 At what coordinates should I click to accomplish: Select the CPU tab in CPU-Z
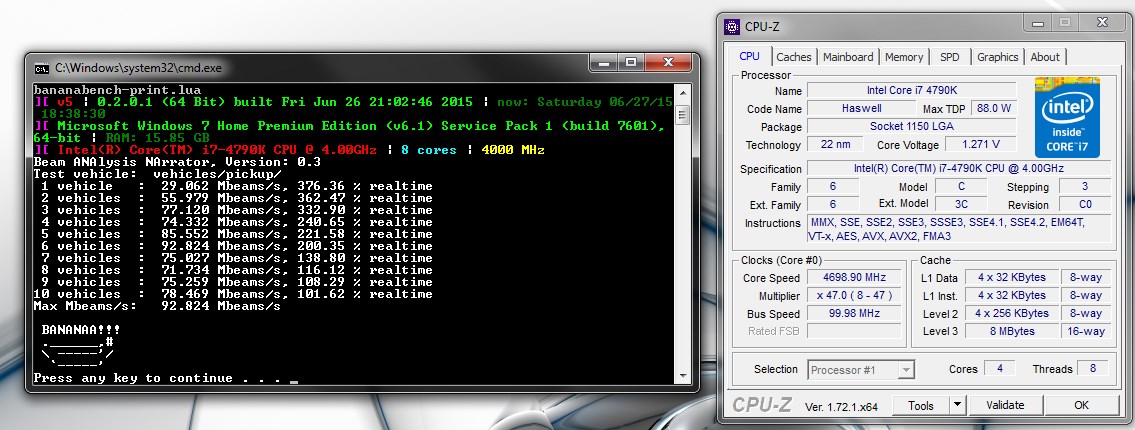coord(749,56)
